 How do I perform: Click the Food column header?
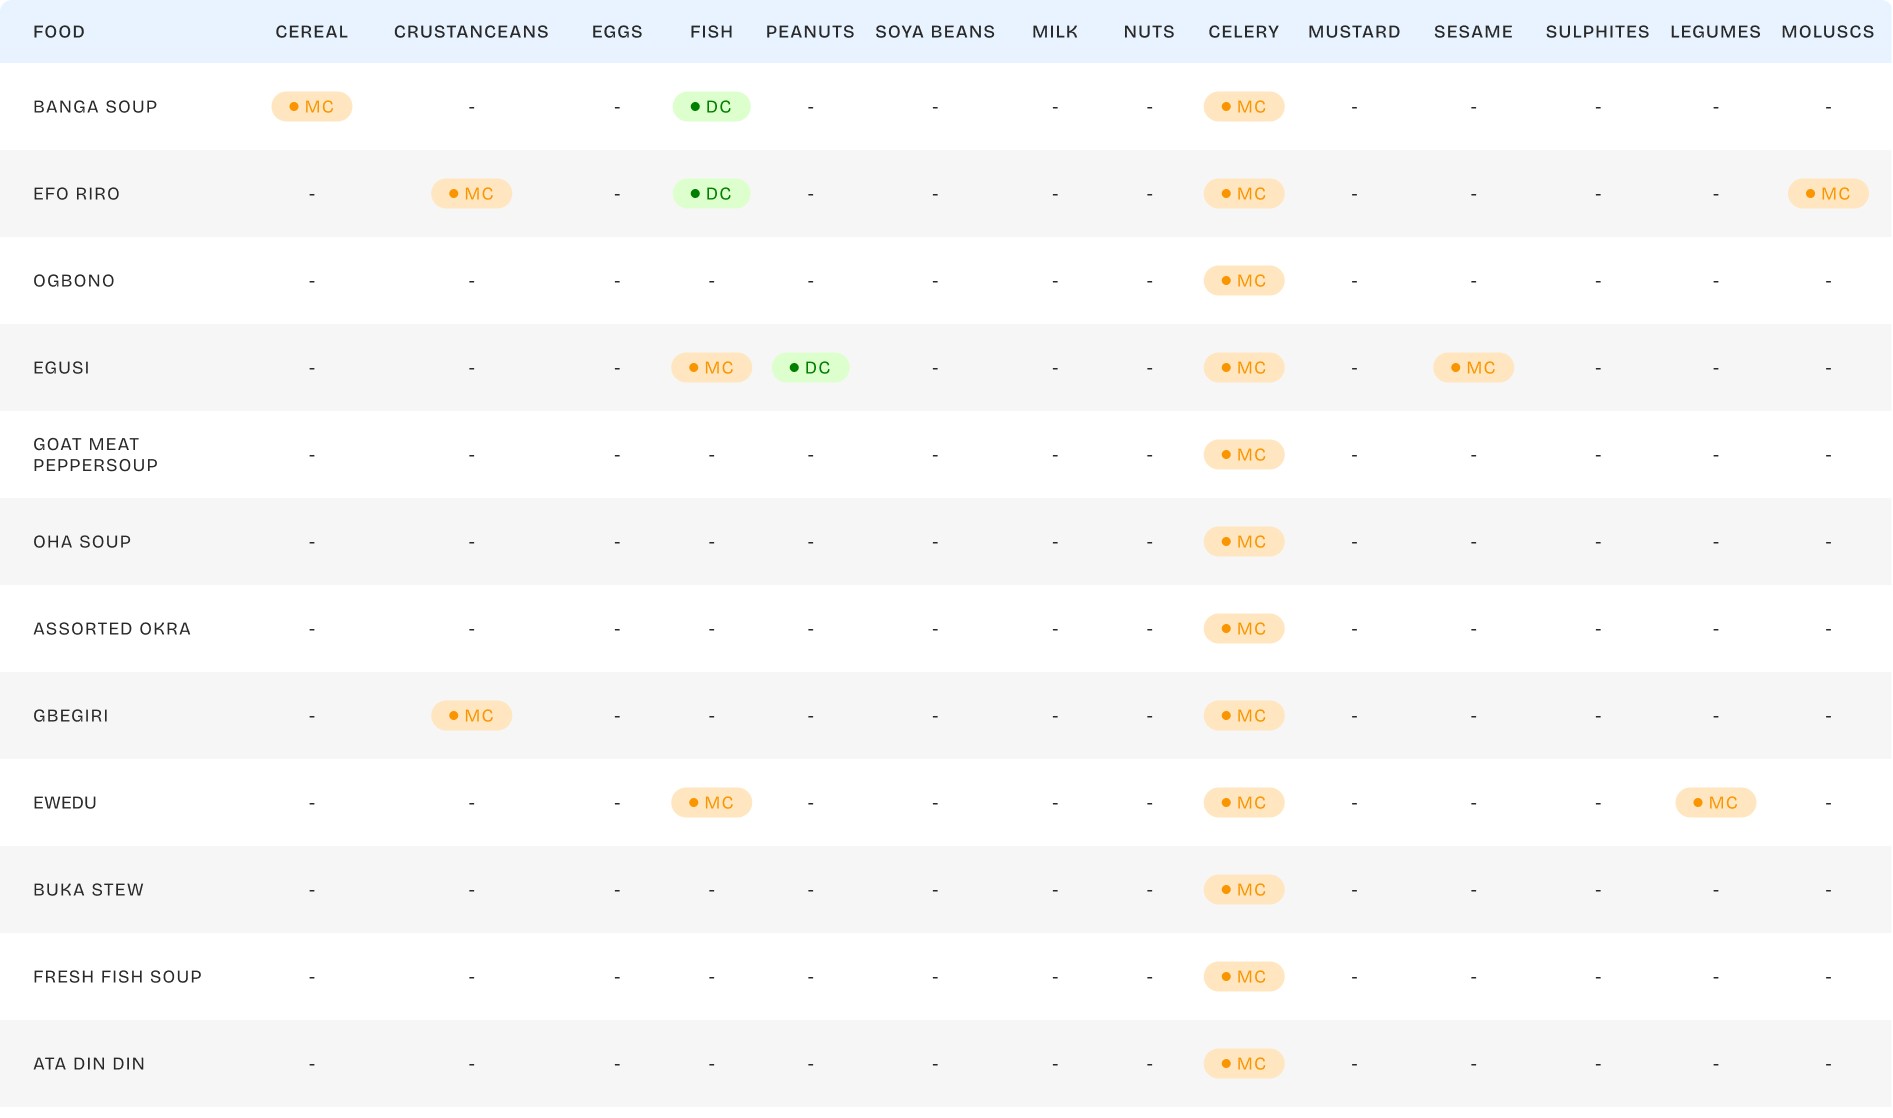(59, 32)
